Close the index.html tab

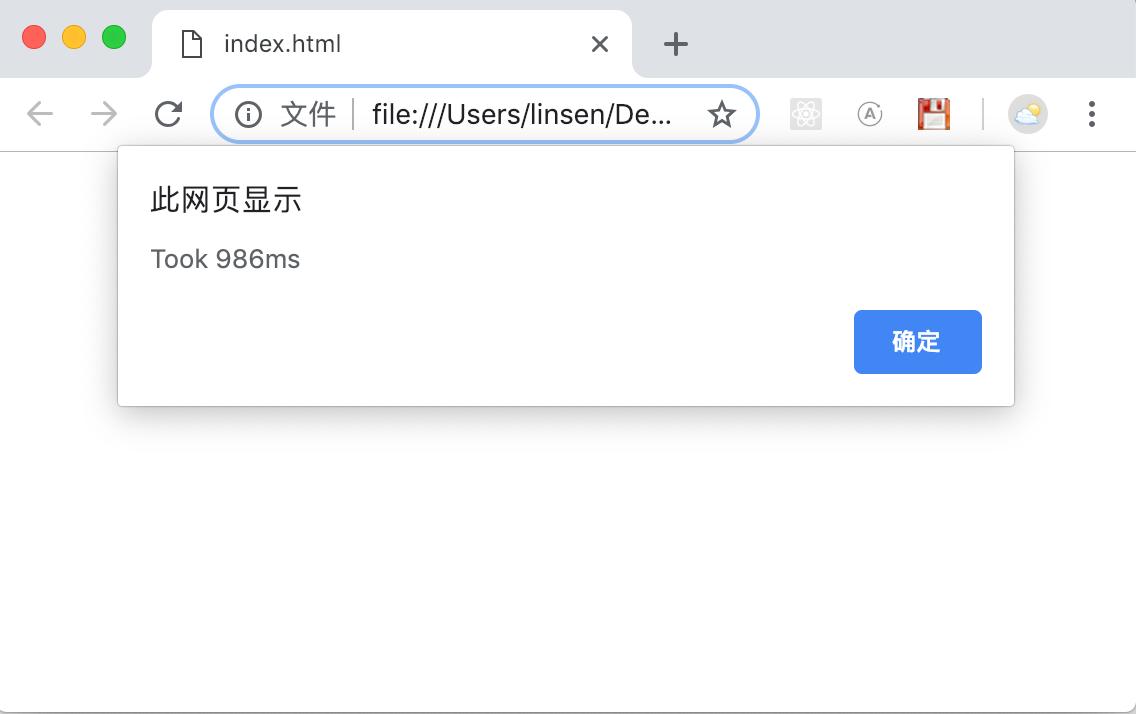(599, 43)
